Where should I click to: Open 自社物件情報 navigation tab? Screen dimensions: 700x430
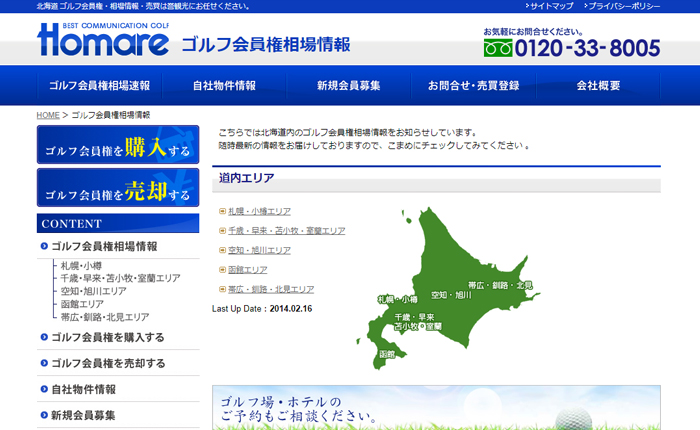click(224, 86)
